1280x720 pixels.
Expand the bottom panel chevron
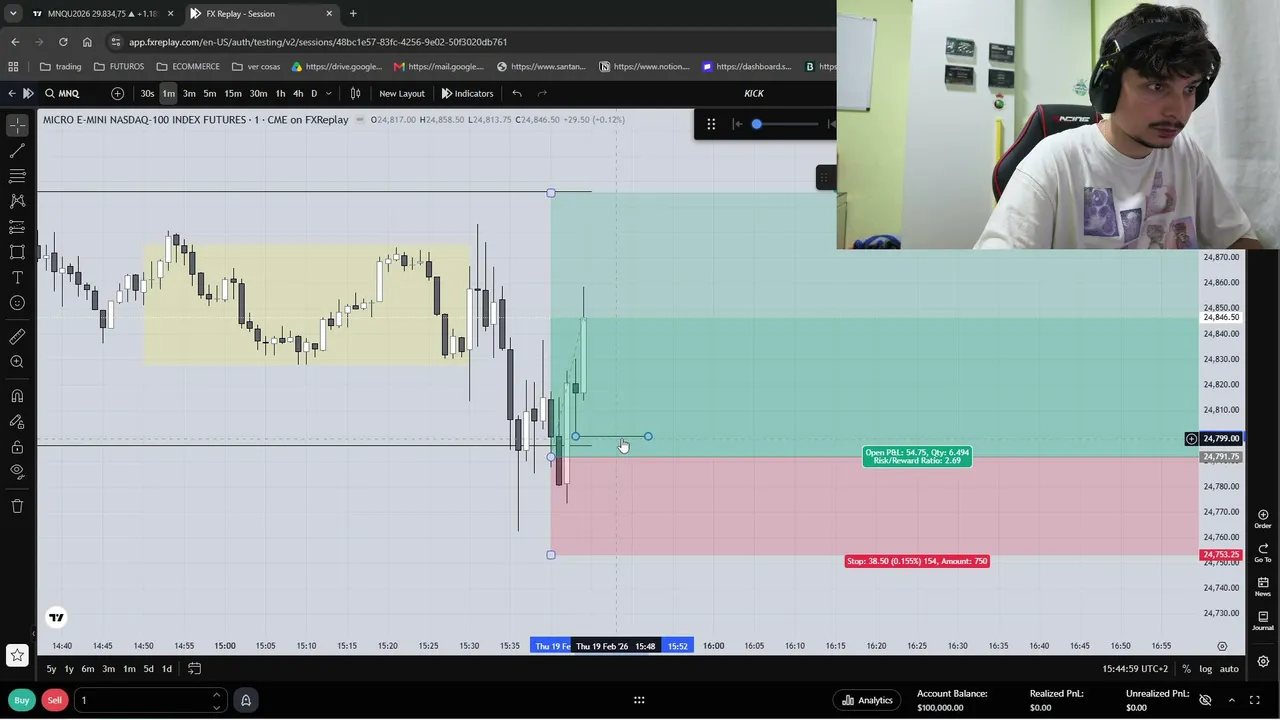pos(1231,700)
